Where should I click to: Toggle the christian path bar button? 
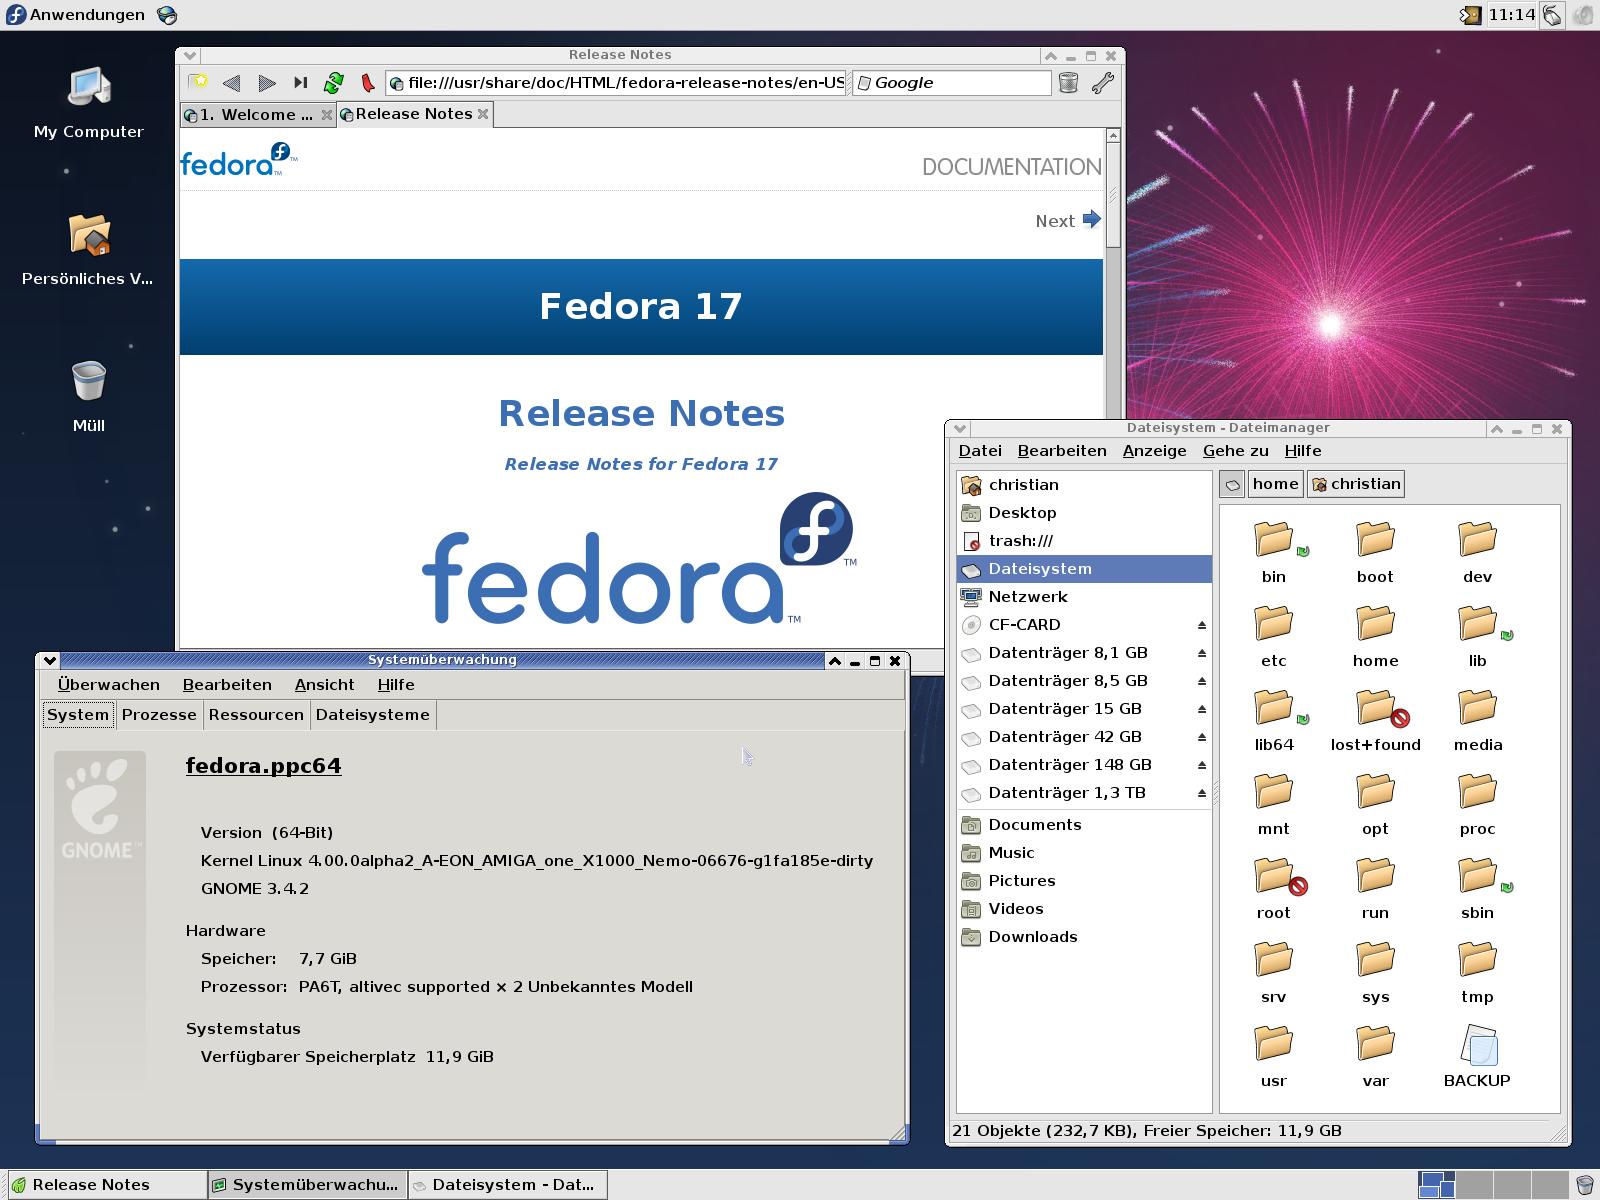pos(1355,484)
